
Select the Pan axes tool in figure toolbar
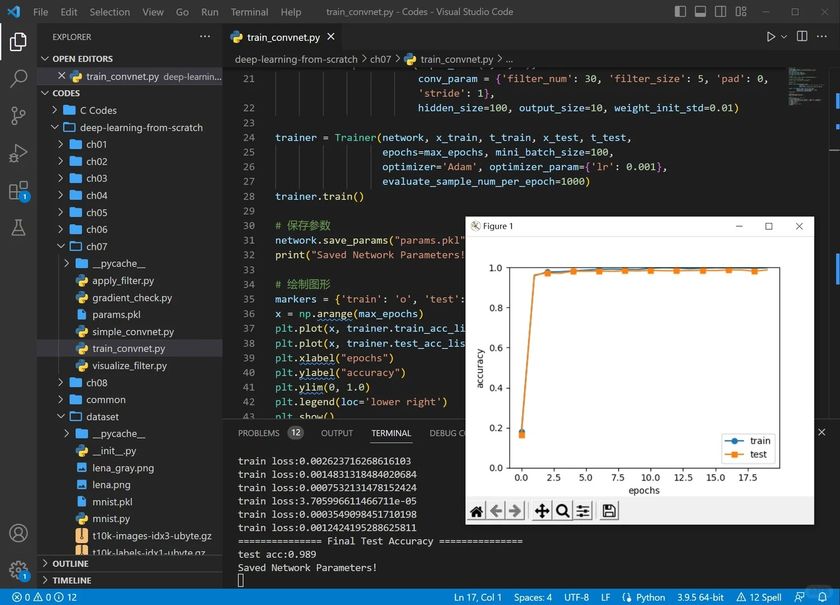click(x=541, y=511)
